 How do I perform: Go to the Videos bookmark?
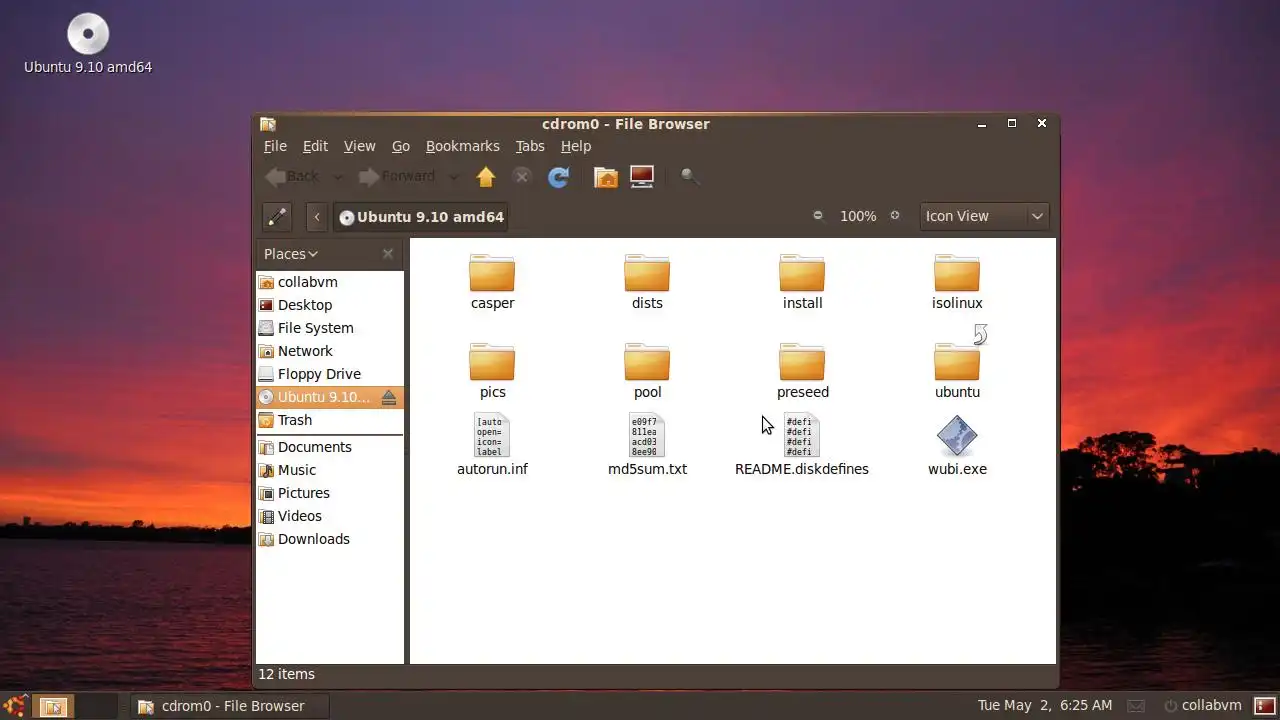point(330,516)
